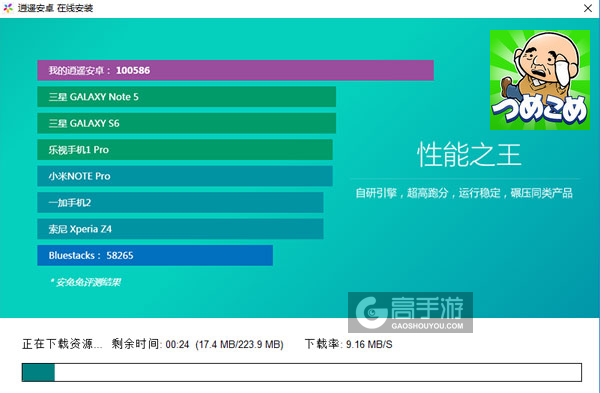The image size is (600, 393).
Task: Click the 自研引擎，超高跑分 description line
Action: 464,193
